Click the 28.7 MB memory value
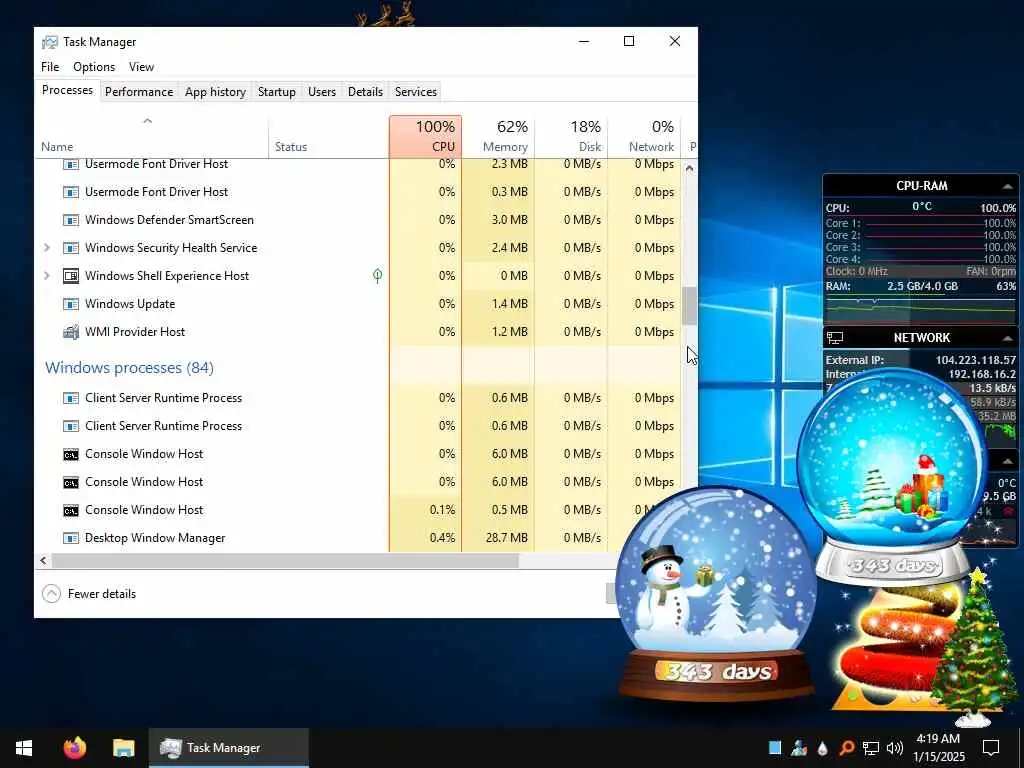 tap(506, 538)
